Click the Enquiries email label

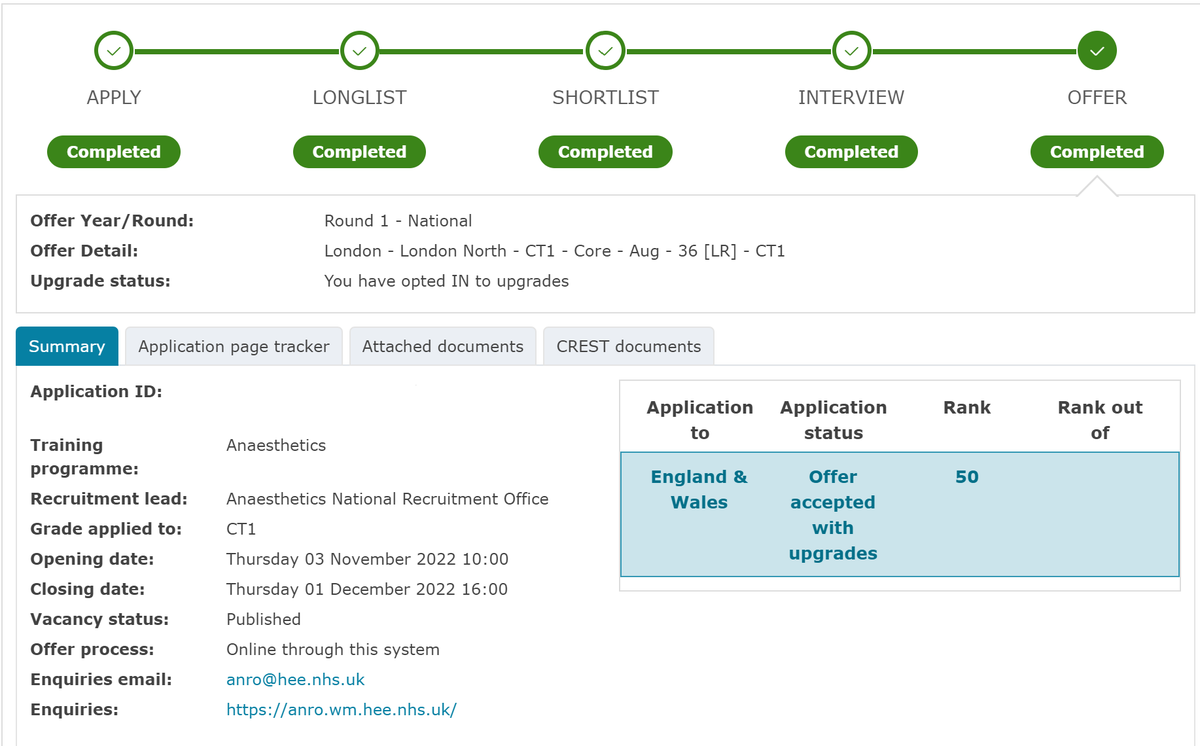coord(101,680)
